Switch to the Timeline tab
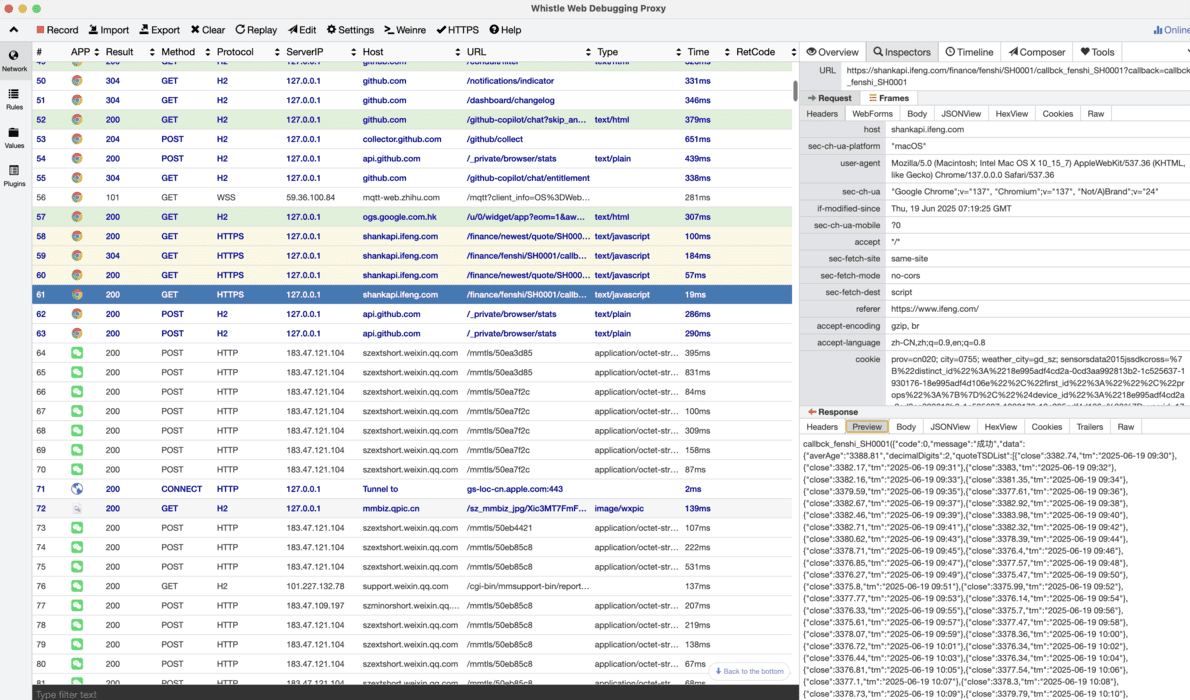This screenshot has height=700, width=1190. coord(969,52)
